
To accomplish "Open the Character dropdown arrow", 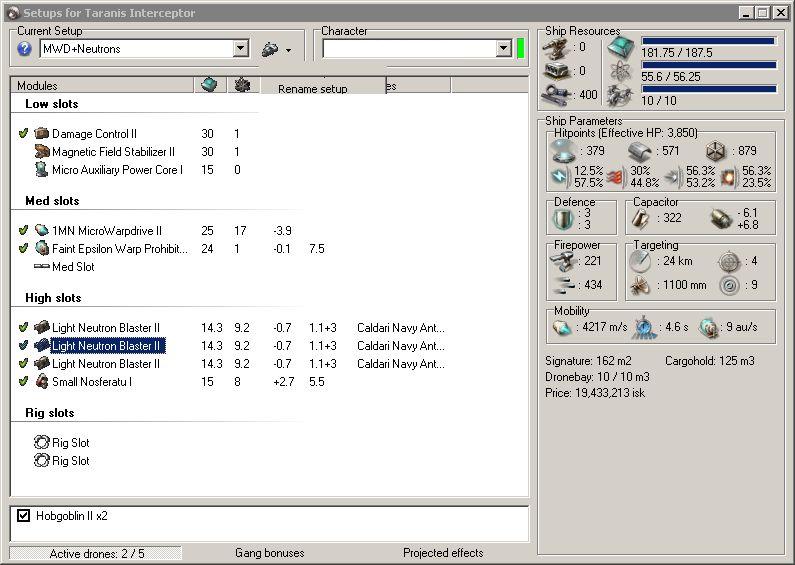I will click(x=503, y=49).
